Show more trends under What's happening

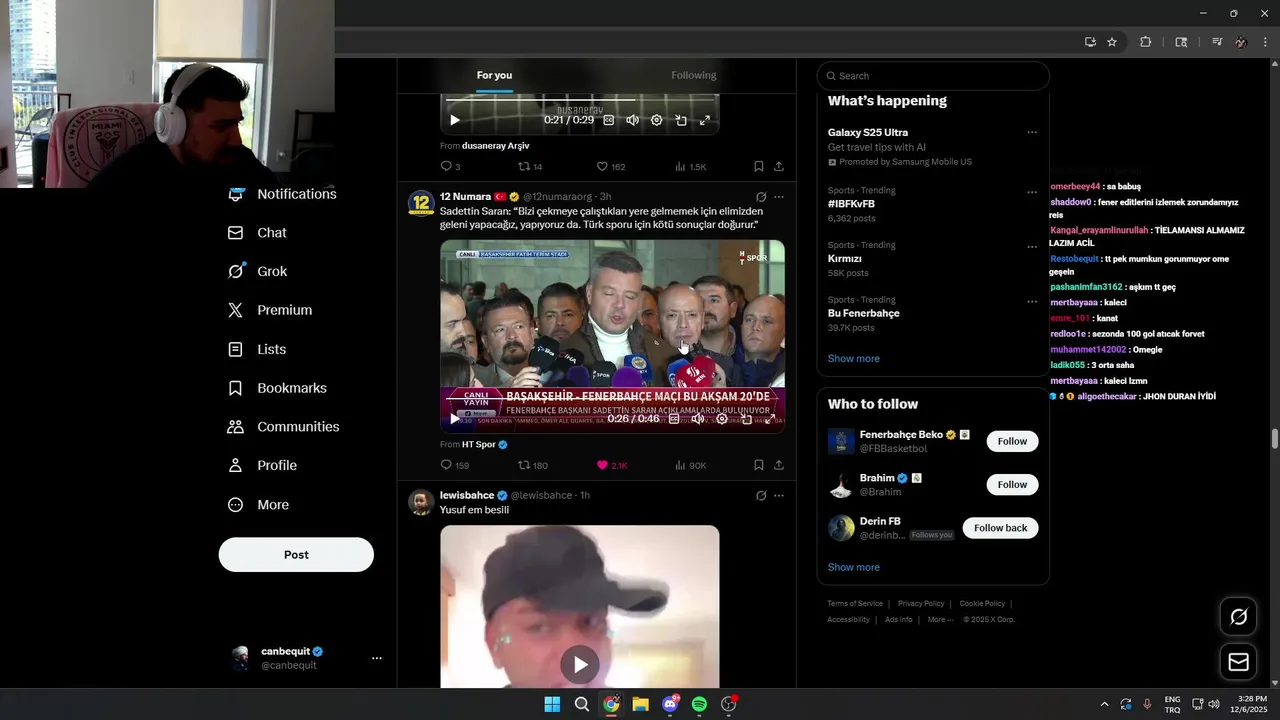(x=854, y=359)
